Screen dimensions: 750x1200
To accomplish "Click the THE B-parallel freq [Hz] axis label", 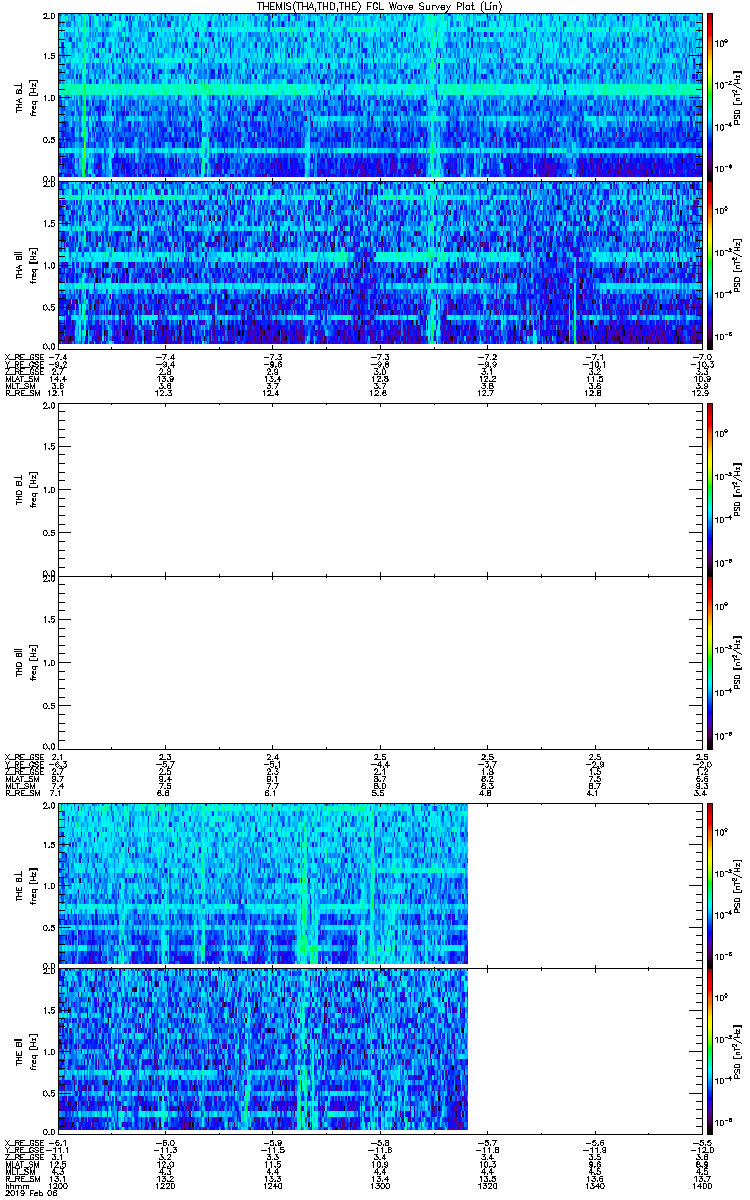I will coord(32,1051).
